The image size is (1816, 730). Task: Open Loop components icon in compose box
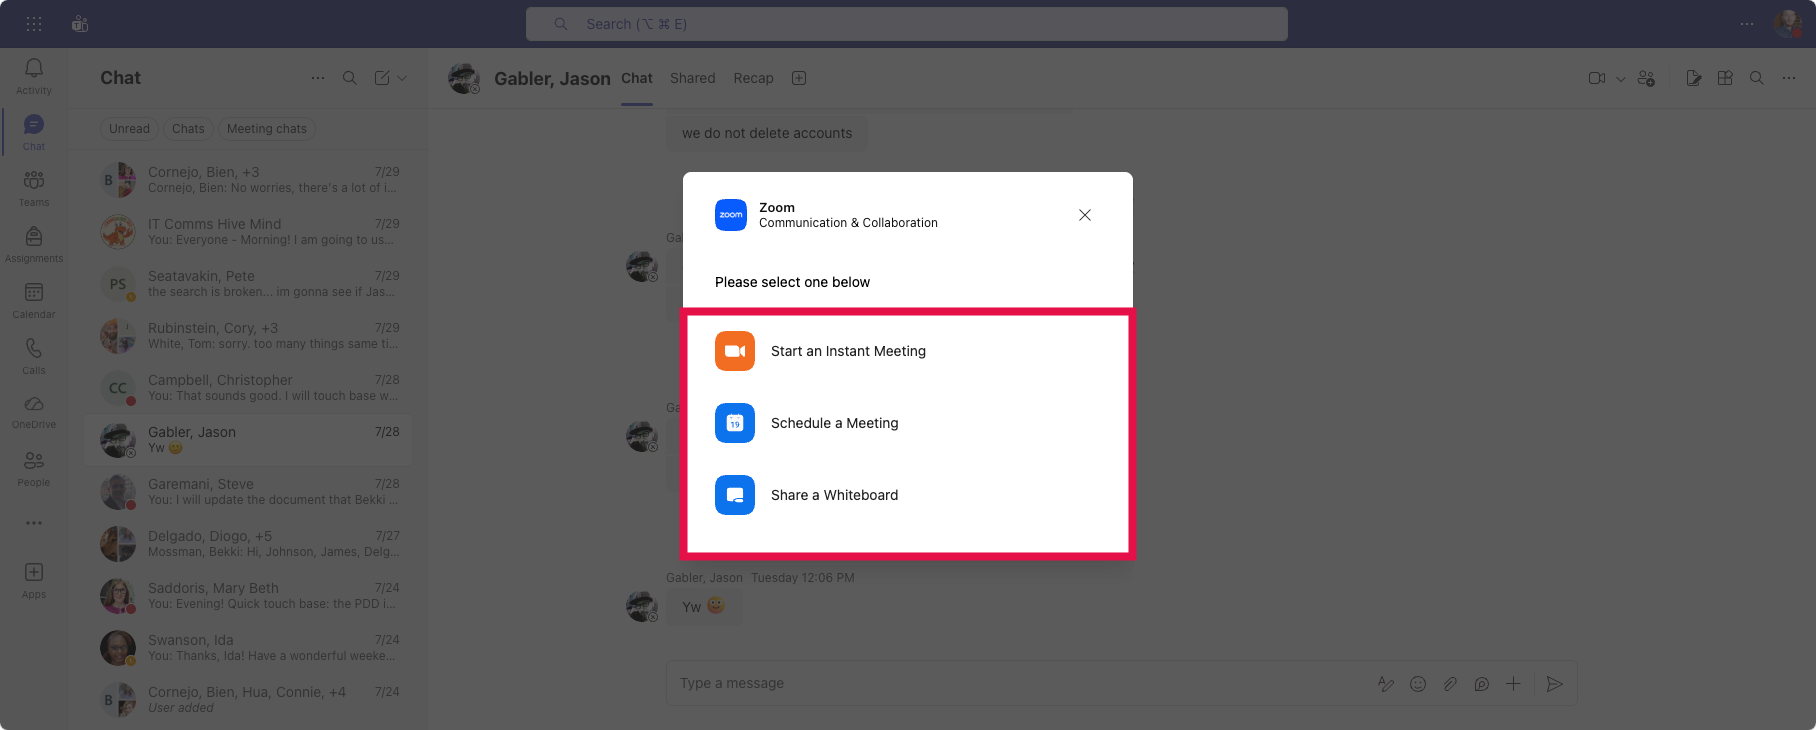click(x=1482, y=684)
